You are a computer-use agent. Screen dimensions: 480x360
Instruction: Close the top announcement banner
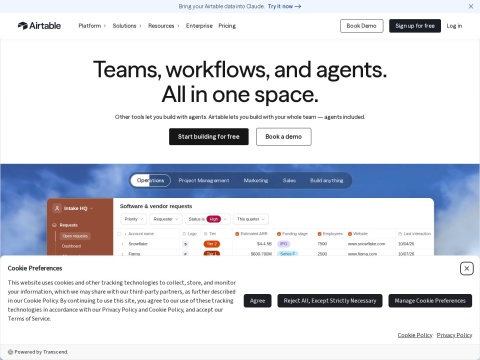pos(471,6)
